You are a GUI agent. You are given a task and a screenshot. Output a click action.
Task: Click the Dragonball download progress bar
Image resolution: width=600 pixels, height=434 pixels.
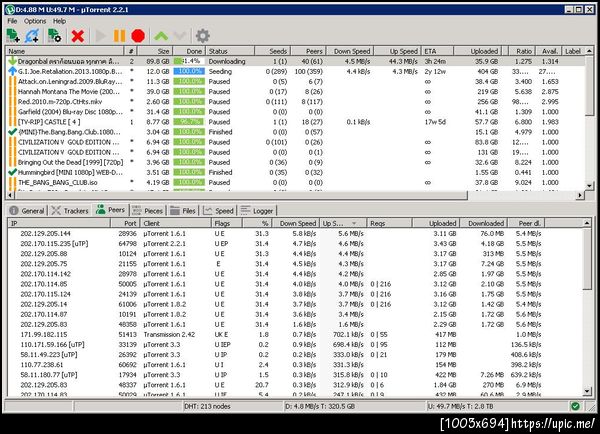click(189, 61)
